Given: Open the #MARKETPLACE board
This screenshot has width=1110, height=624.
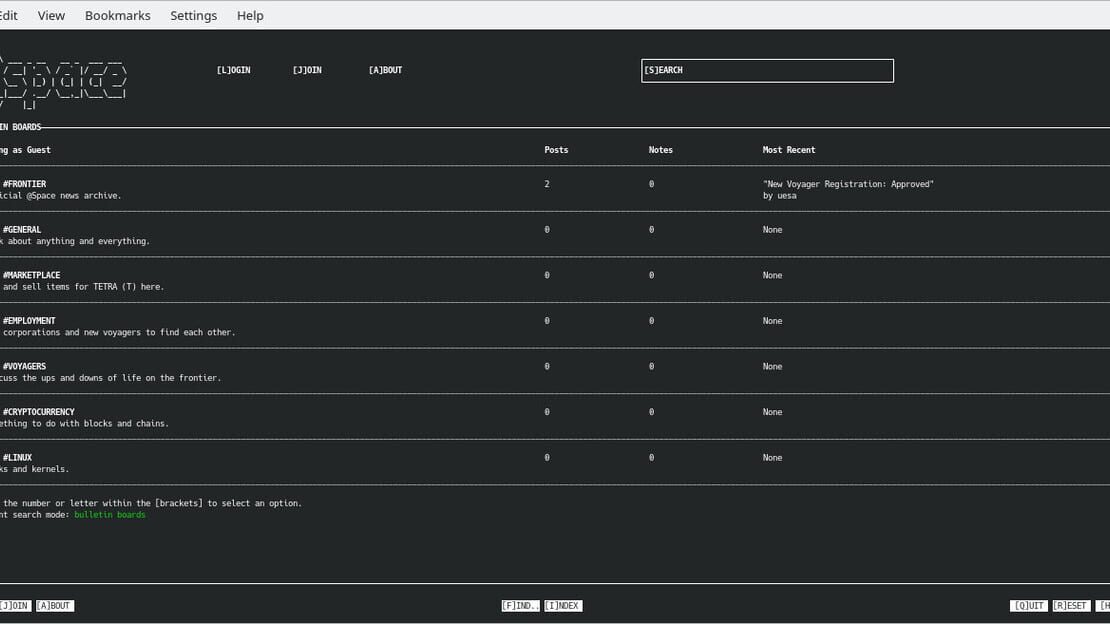Looking at the screenshot, I should [31, 275].
